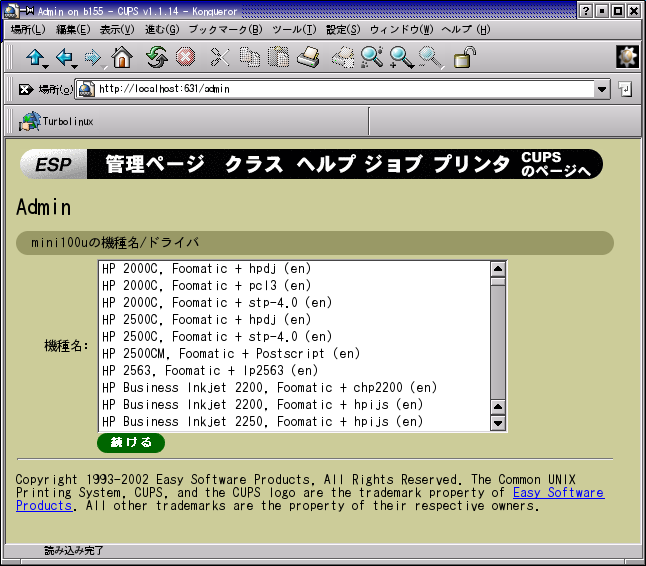The height and width of the screenshot is (566, 646).
Task: Open the Turbolinux bookmark
Action: coord(56,122)
